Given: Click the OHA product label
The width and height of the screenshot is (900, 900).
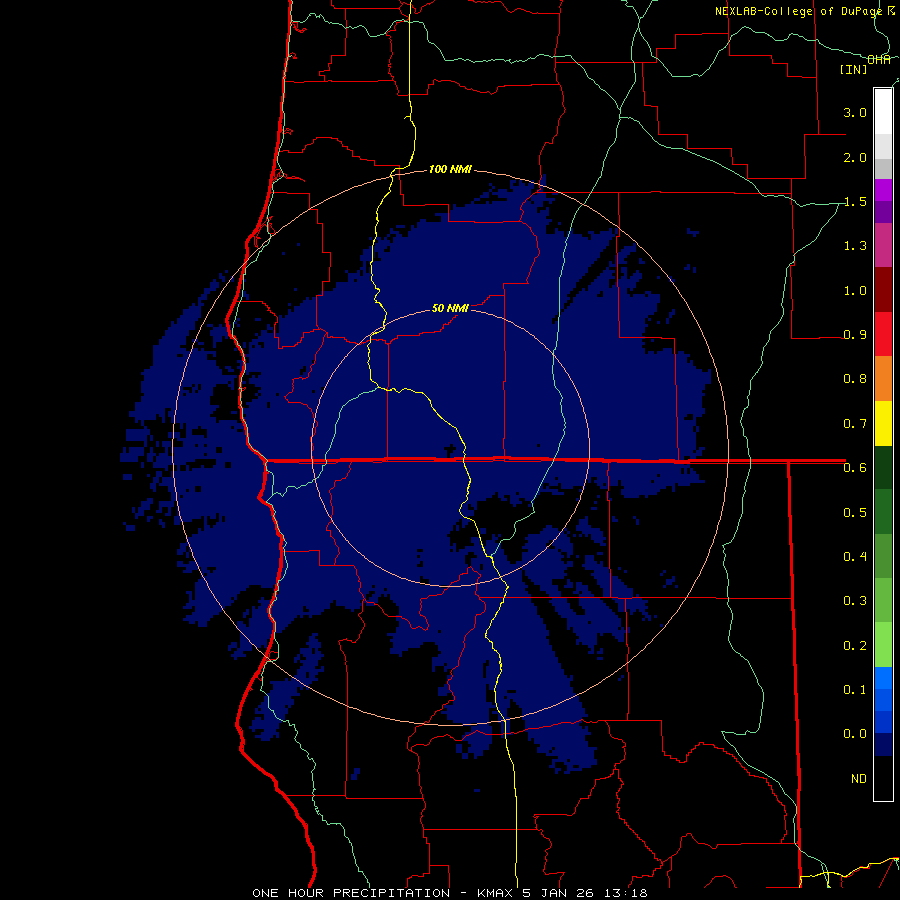Looking at the screenshot, I should [x=879, y=59].
